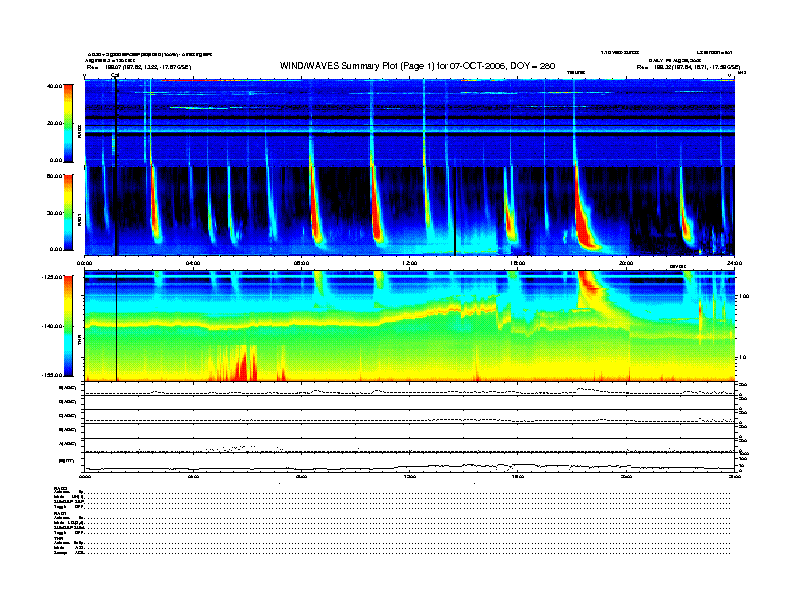Click the 16:00 tick label under RAD1 panel
The height and width of the screenshot is (612, 792).
coord(518,263)
